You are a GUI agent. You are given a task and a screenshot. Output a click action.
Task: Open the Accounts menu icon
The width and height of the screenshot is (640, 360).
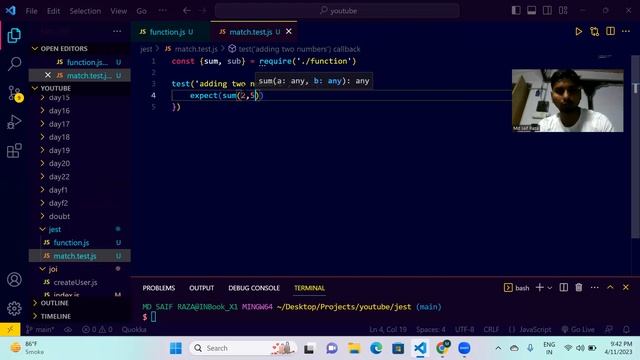pos(14,280)
